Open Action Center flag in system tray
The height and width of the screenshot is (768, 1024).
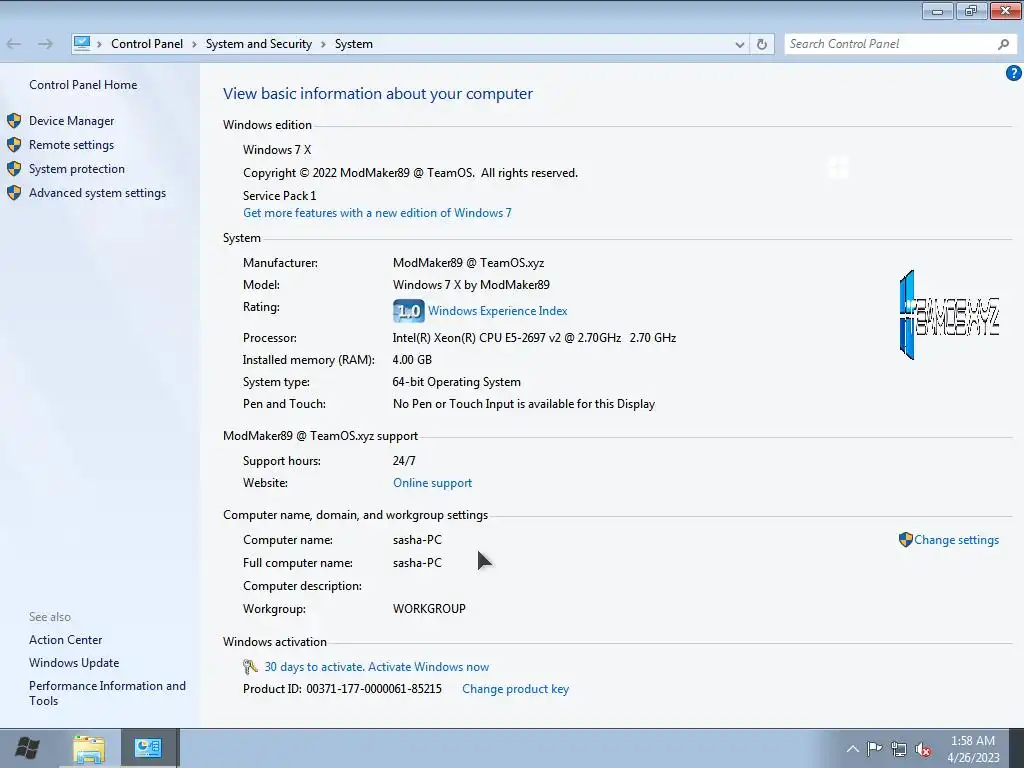874,748
